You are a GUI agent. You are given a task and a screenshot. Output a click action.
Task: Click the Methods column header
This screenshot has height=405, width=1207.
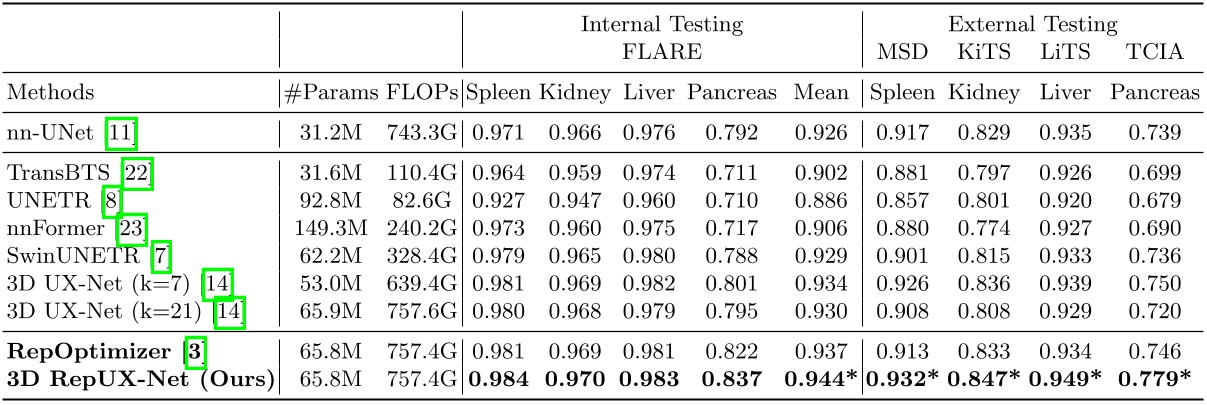click(50, 93)
